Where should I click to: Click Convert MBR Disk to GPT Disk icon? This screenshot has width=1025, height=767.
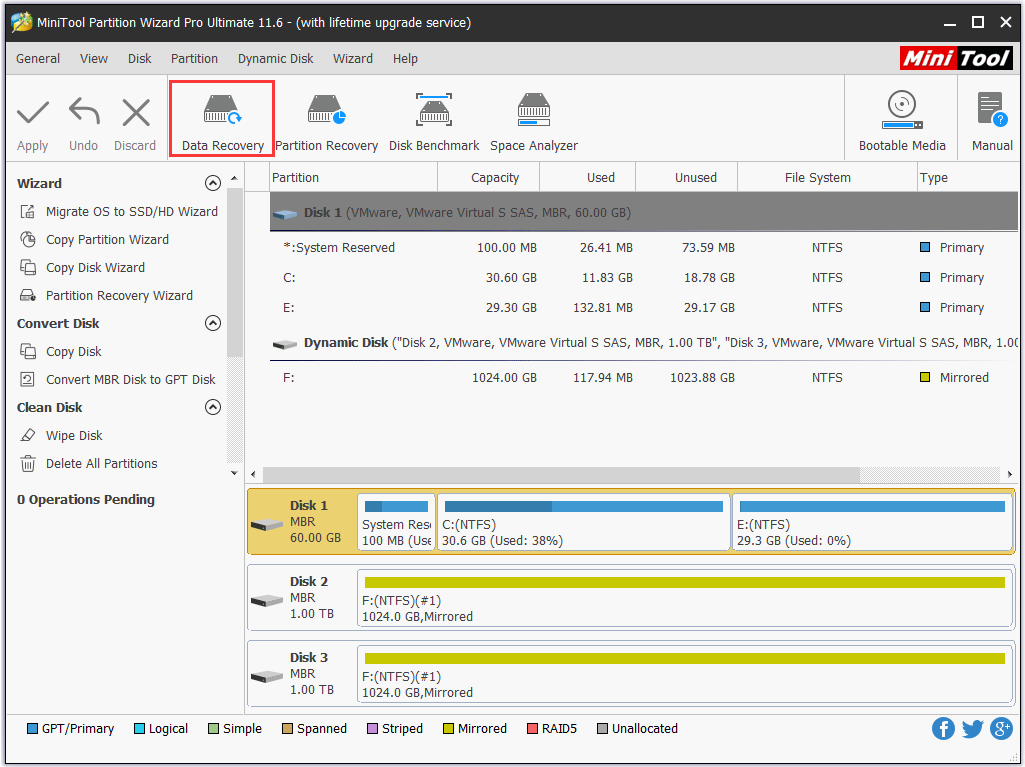point(27,379)
